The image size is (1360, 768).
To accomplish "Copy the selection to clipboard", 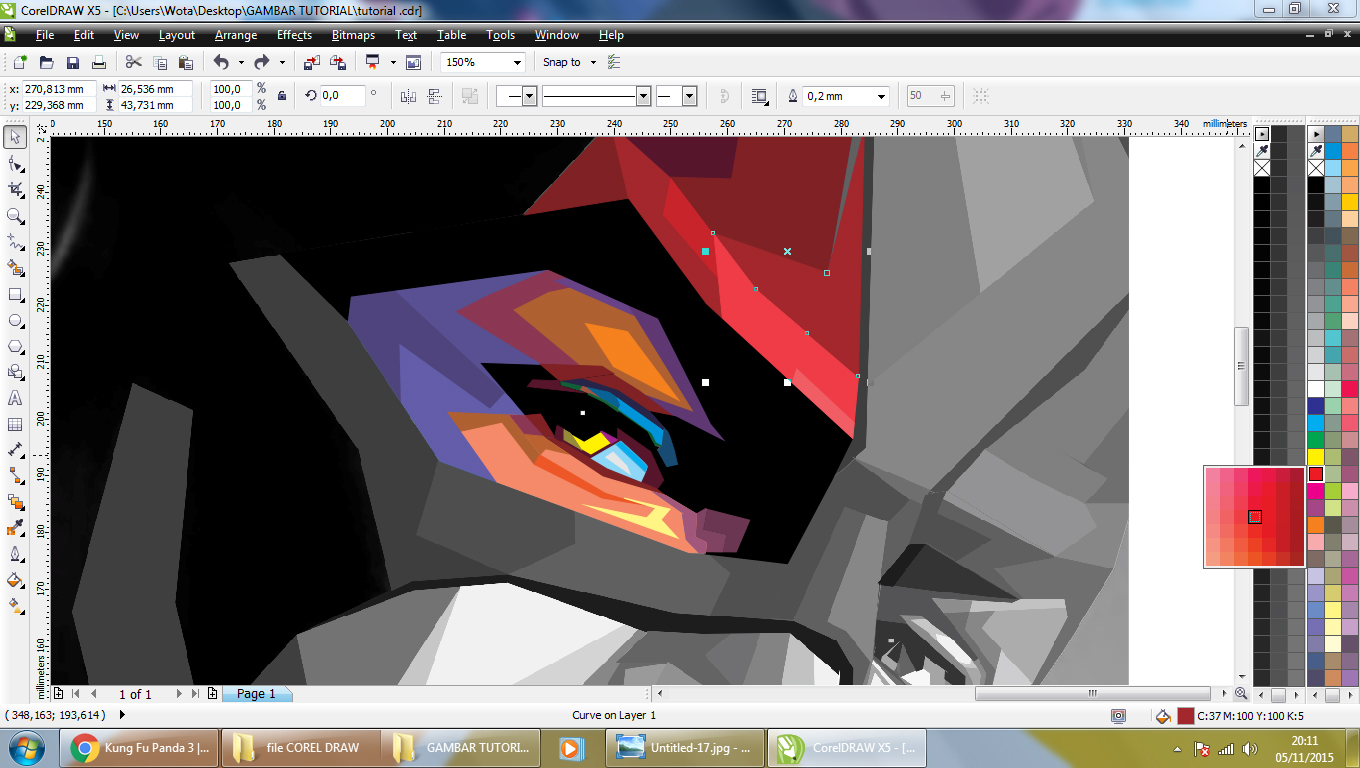I will coord(160,62).
